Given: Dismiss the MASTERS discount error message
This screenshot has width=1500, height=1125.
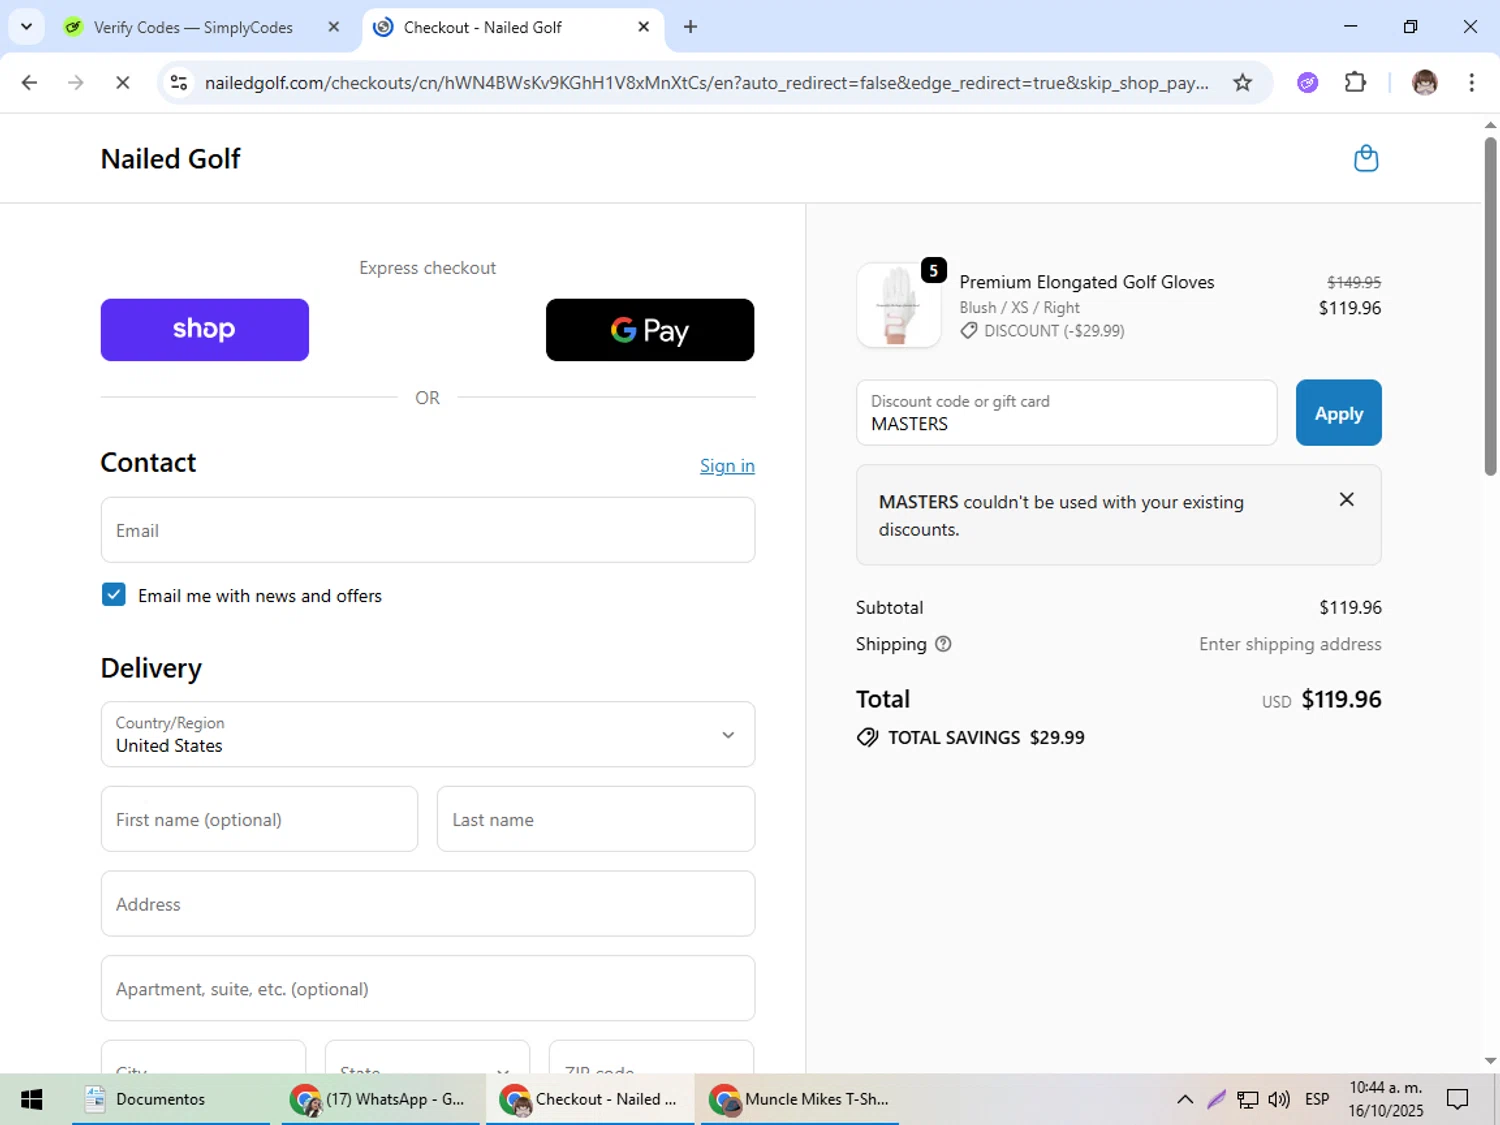Looking at the screenshot, I should point(1346,499).
